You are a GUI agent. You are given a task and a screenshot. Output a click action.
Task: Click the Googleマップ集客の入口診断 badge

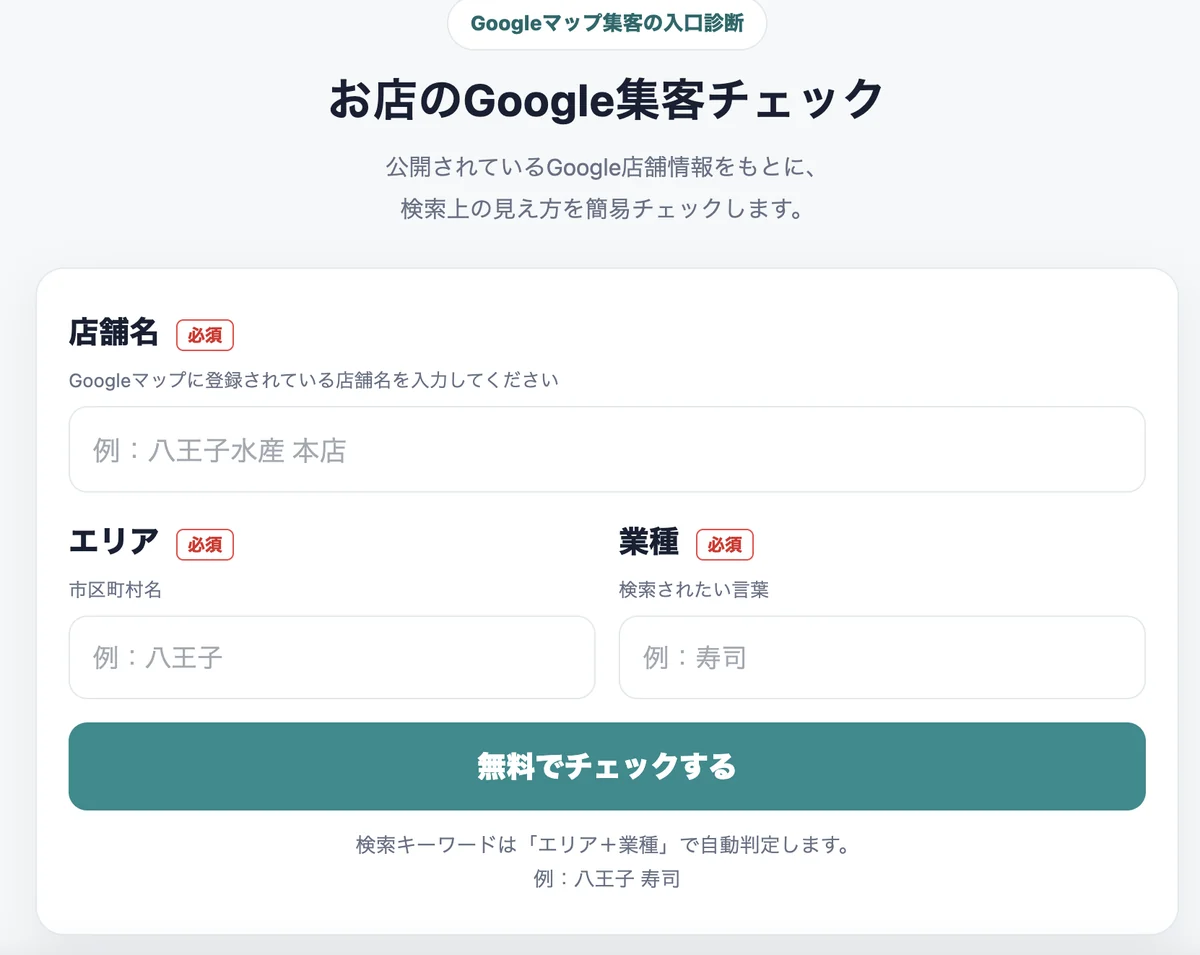[x=607, y=24]
